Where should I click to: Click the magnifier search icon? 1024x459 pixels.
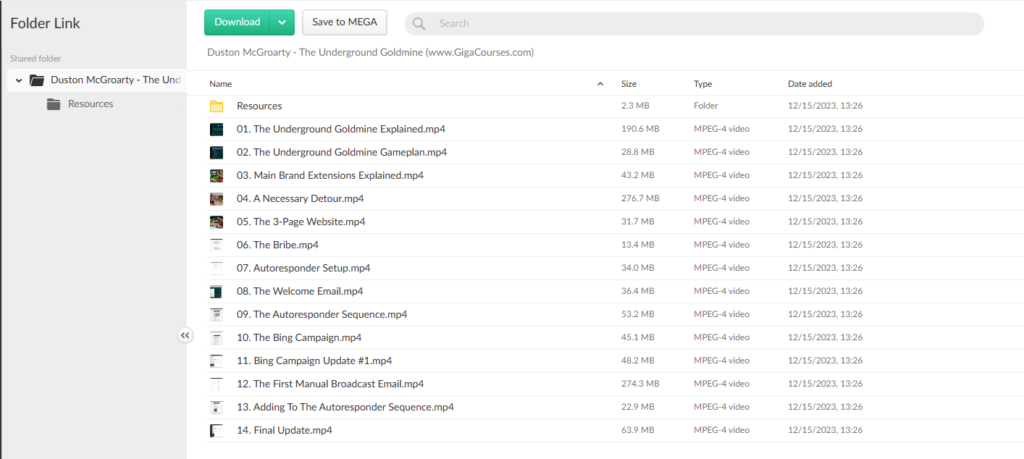[x=419, y=23]
